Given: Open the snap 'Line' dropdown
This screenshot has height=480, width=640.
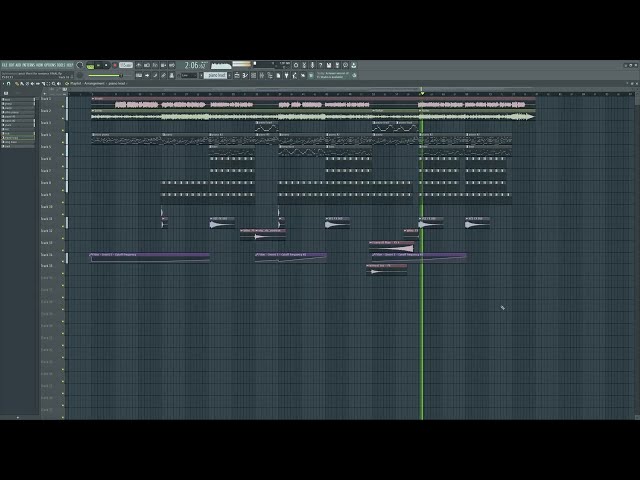Looking at the screenshot, I should tap(189, 75).
